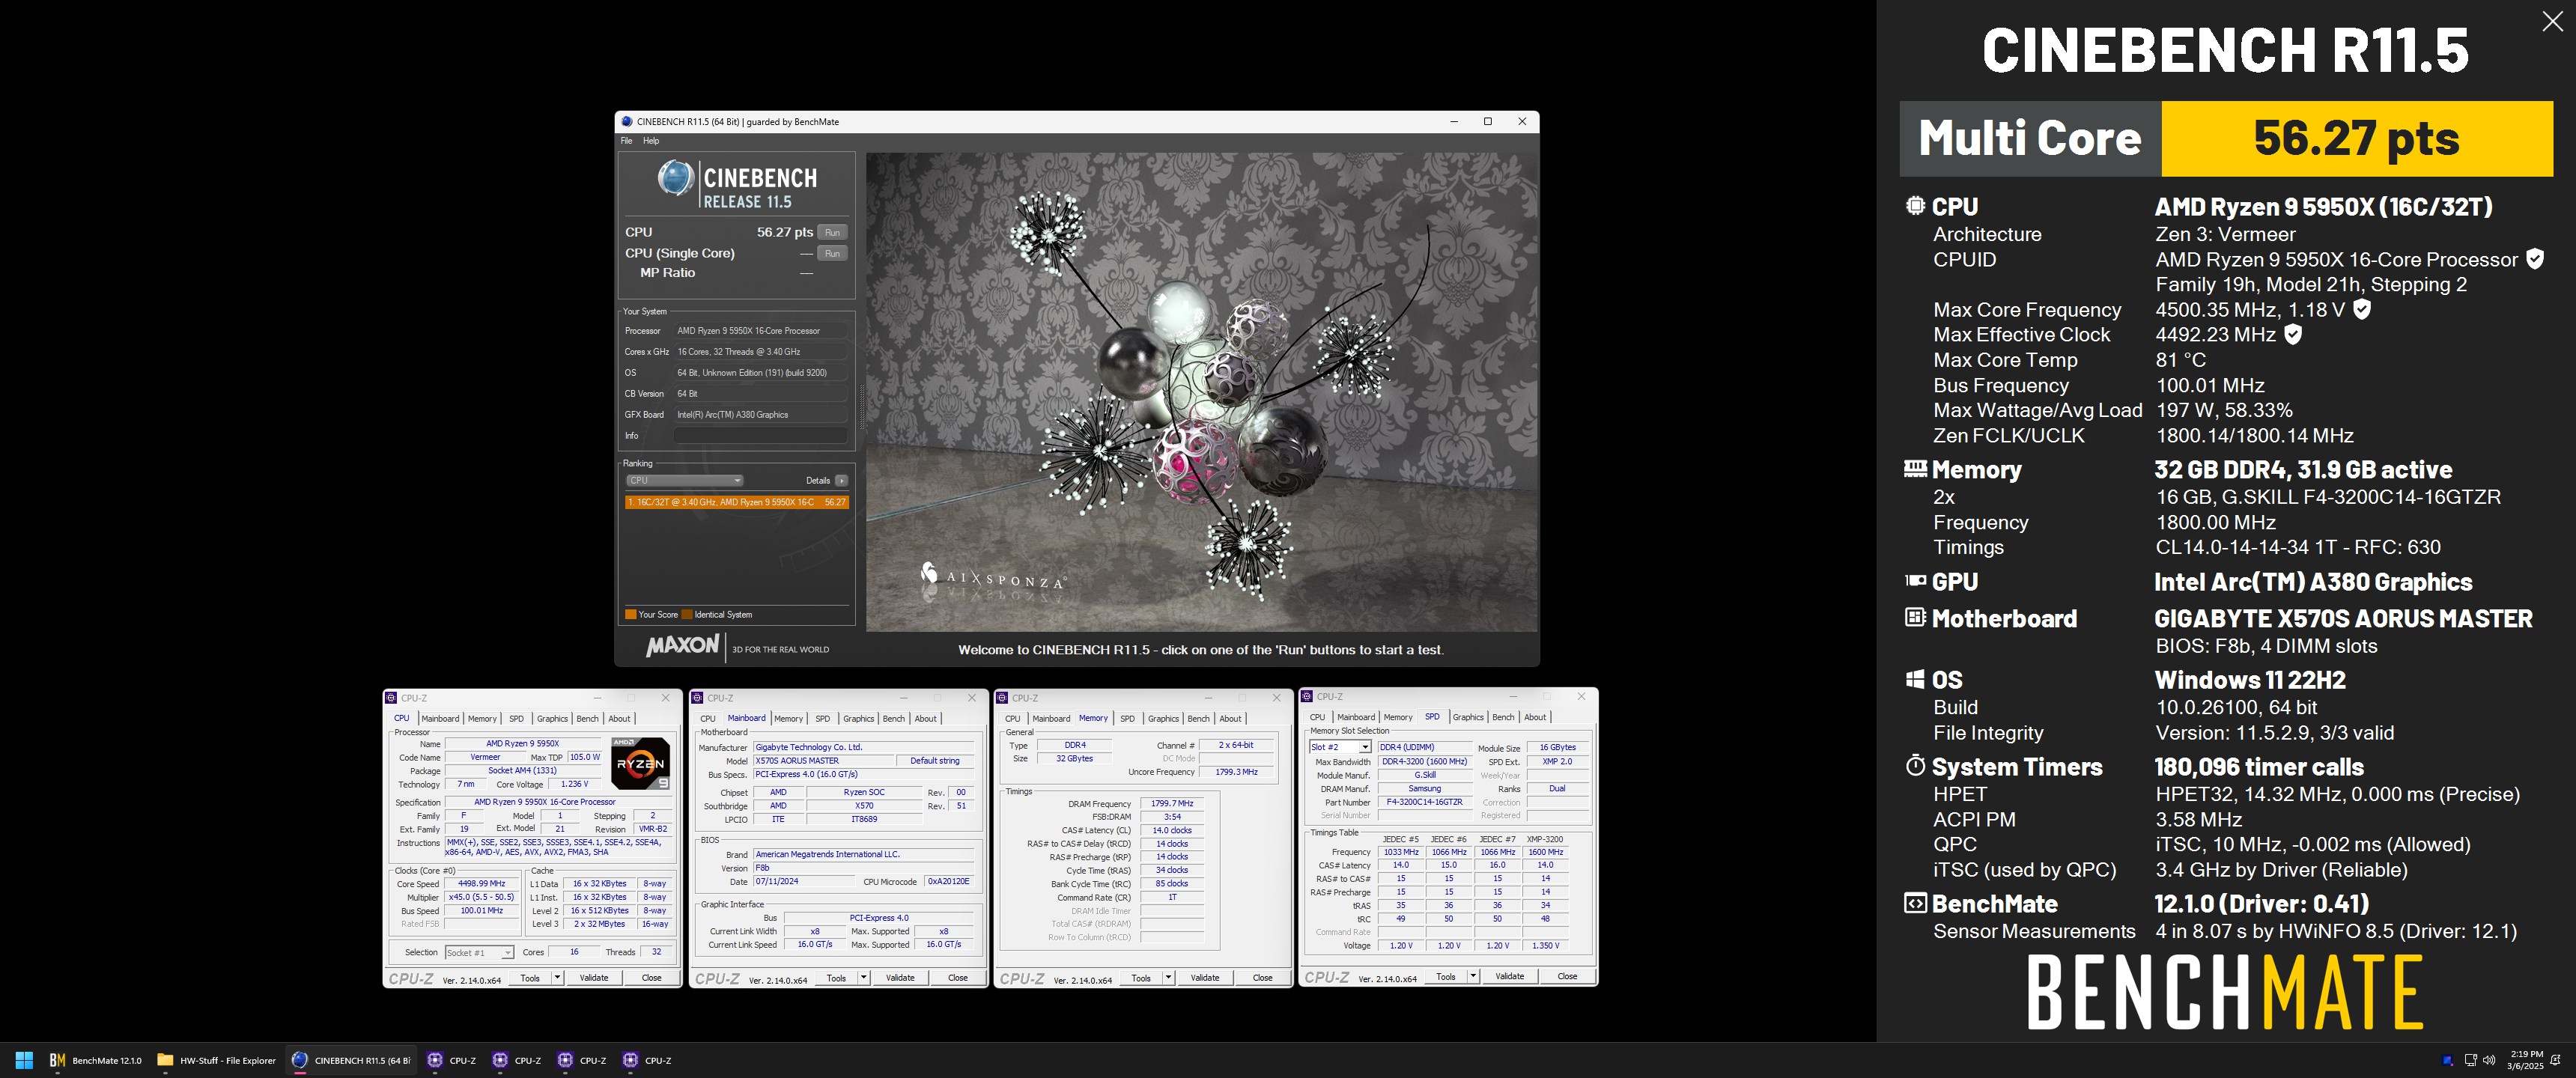Switch to CINEBENCH R11.5 taskbar button

coord(351,1060)
